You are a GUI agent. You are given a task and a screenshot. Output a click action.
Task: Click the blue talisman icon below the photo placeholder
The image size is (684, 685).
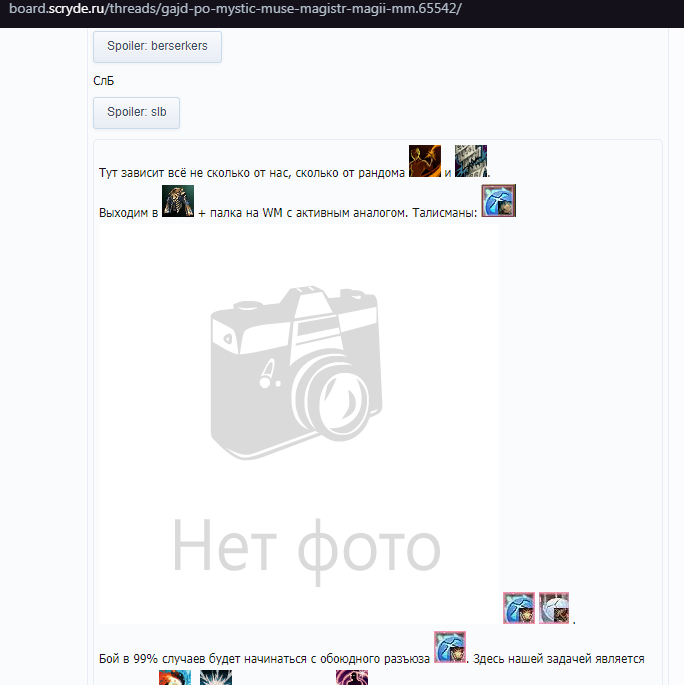click(519, 607)
